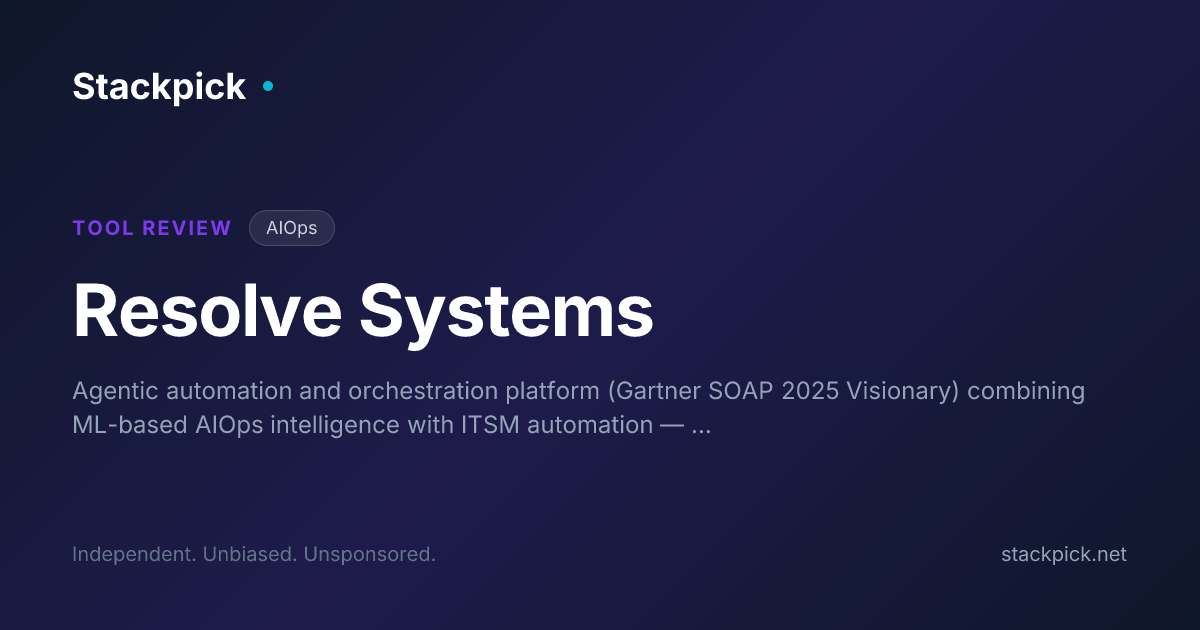
Task: Click the TOOL REVIEW label
Action: [x=152, y=228]
